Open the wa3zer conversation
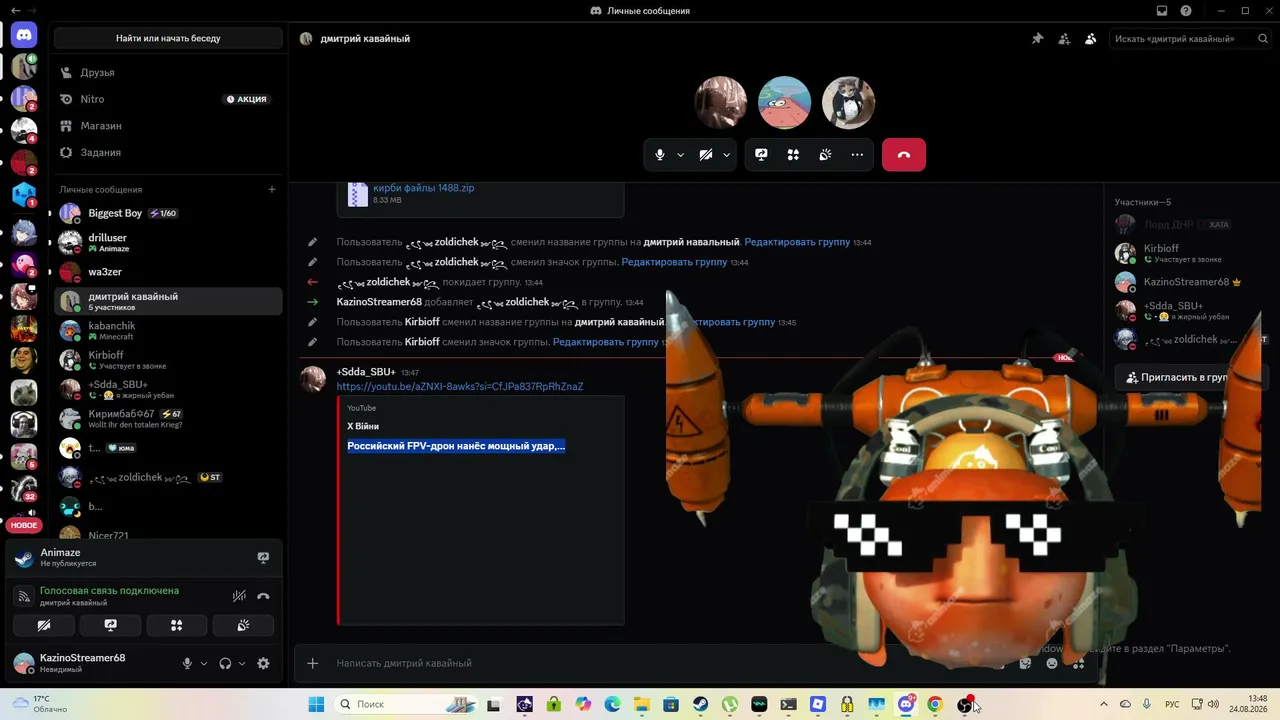The image size is (1280, 720). 168,272
